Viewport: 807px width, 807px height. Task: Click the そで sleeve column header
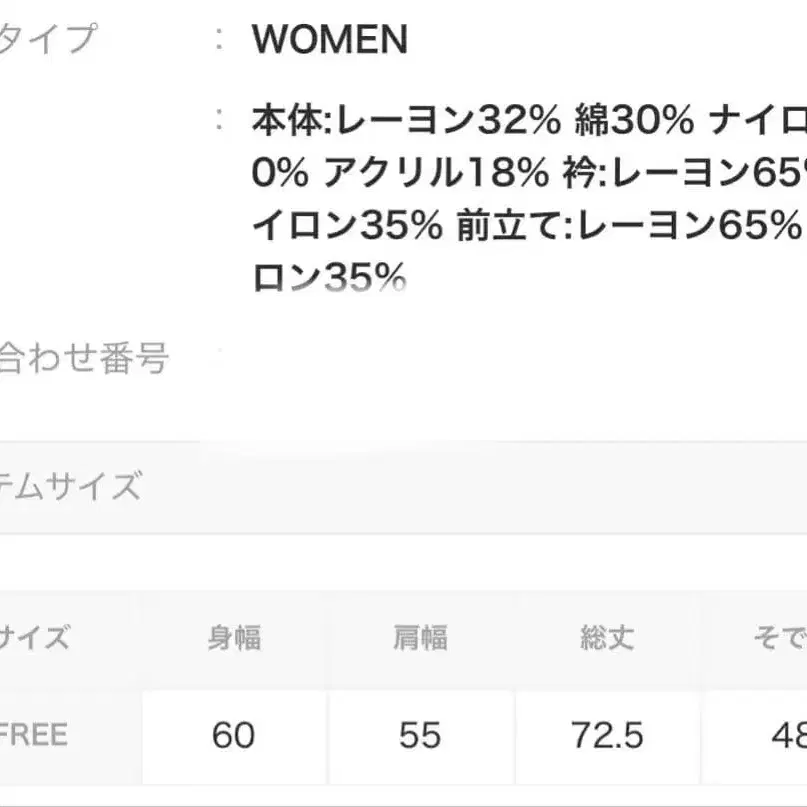[x=779, y=637]
